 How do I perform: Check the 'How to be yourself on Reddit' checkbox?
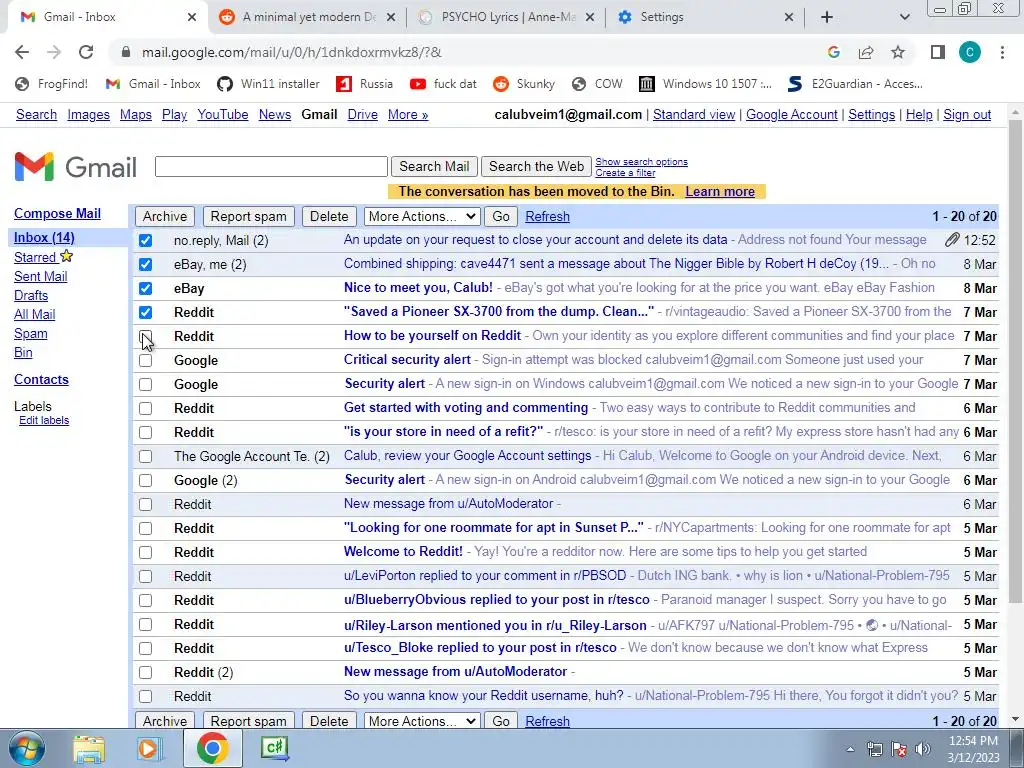pos(146,336)
